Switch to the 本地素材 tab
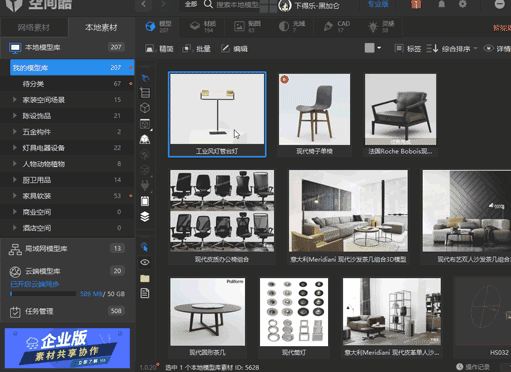Viewport: 511px width, 372px height. (x=101, y=27)
